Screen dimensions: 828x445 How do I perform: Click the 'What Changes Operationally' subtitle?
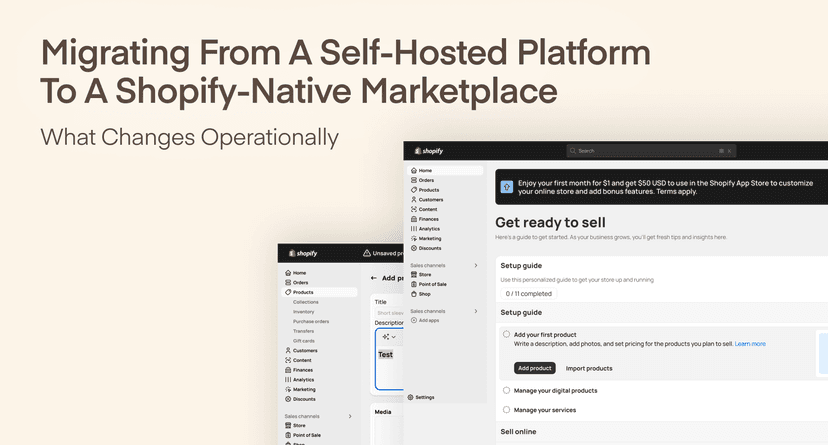[190, 137]
